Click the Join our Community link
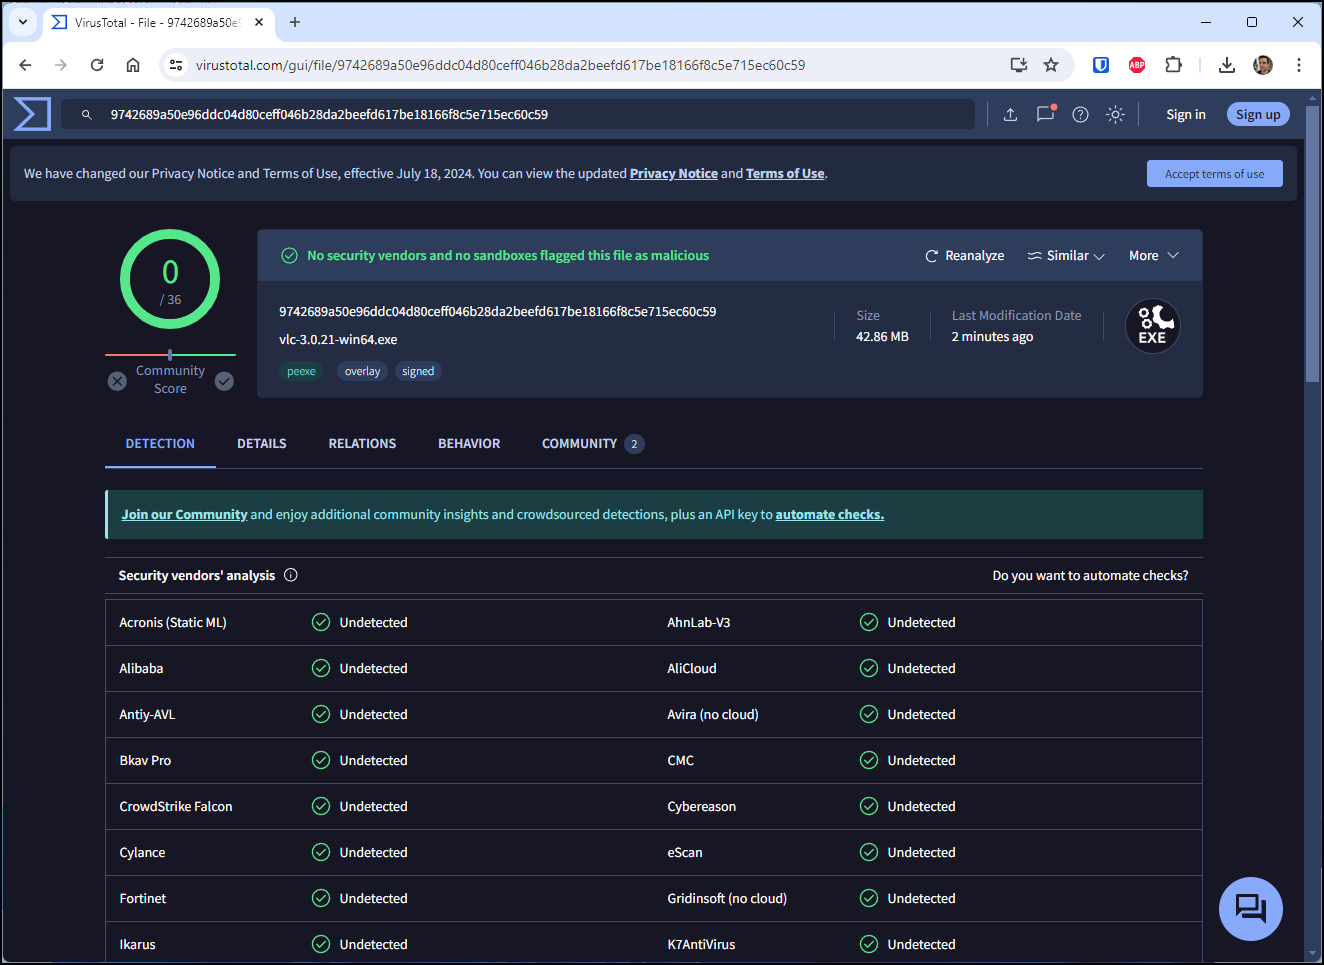The image size is (1324, 965). [184, 515]
